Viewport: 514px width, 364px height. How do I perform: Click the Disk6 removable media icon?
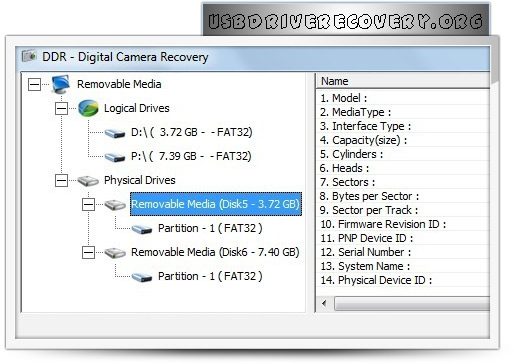[115, 253]
